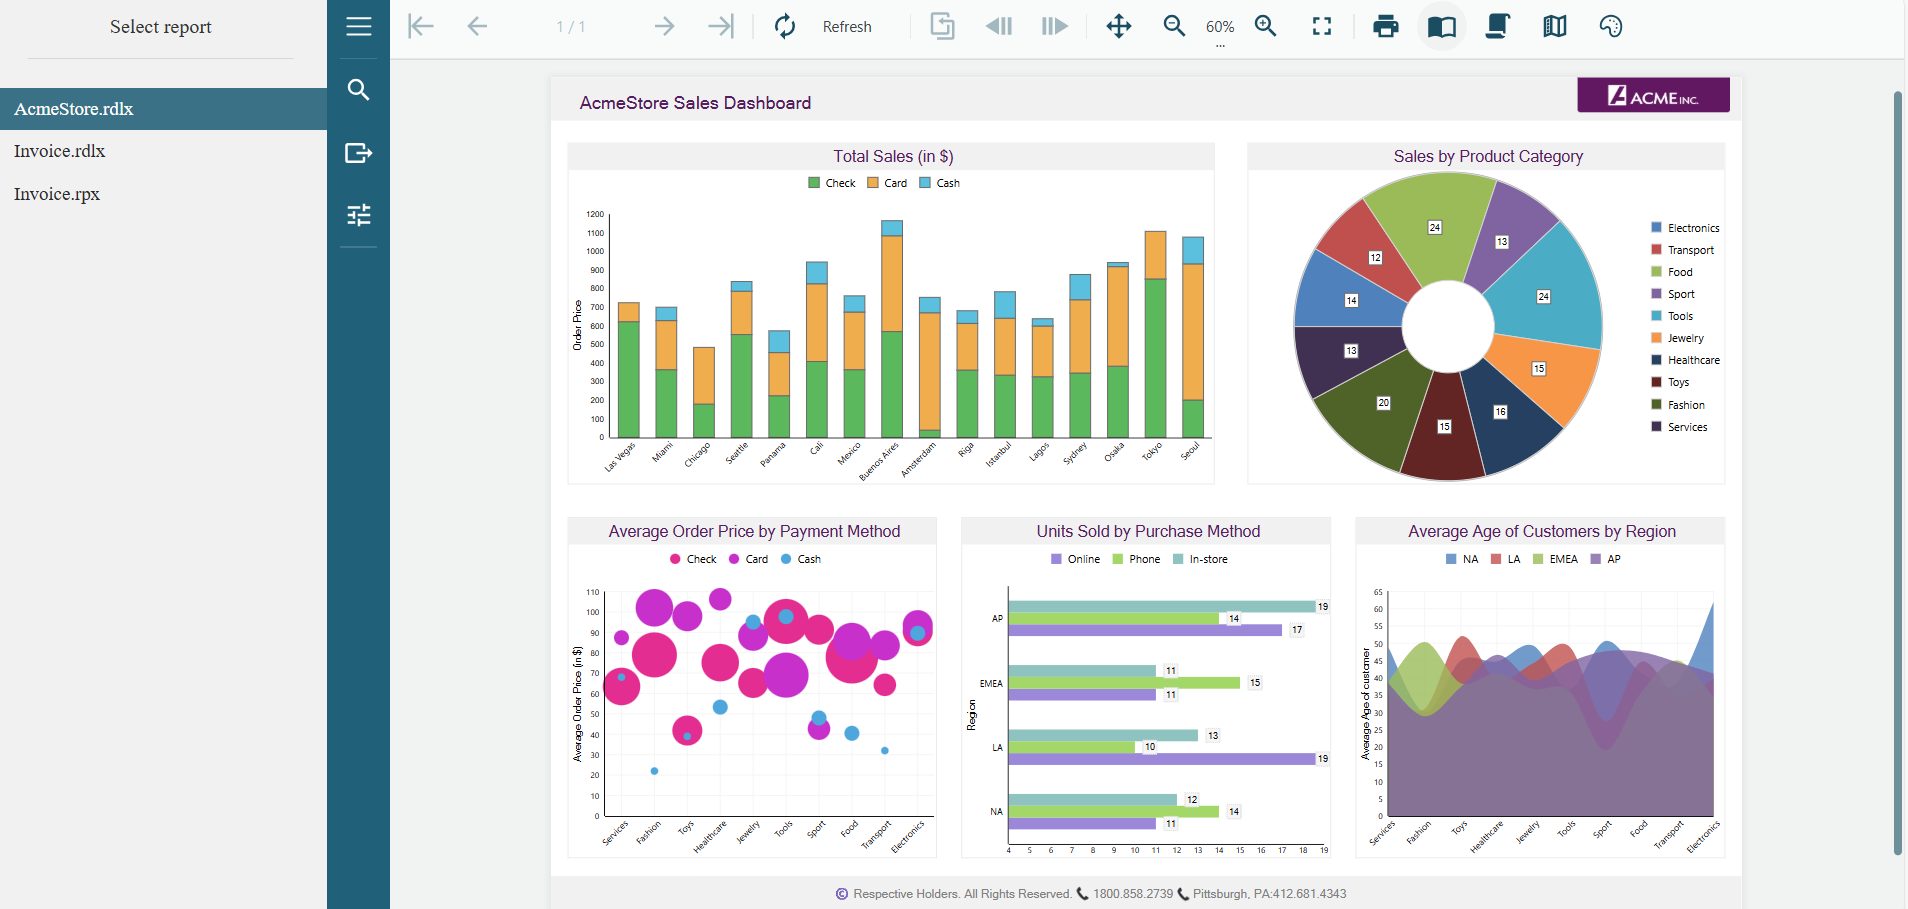Click the hamburger menu icon
Image resolution: width=1908 pixels, height=909 pixels.
pyautogui.click(x=358, y=27)
